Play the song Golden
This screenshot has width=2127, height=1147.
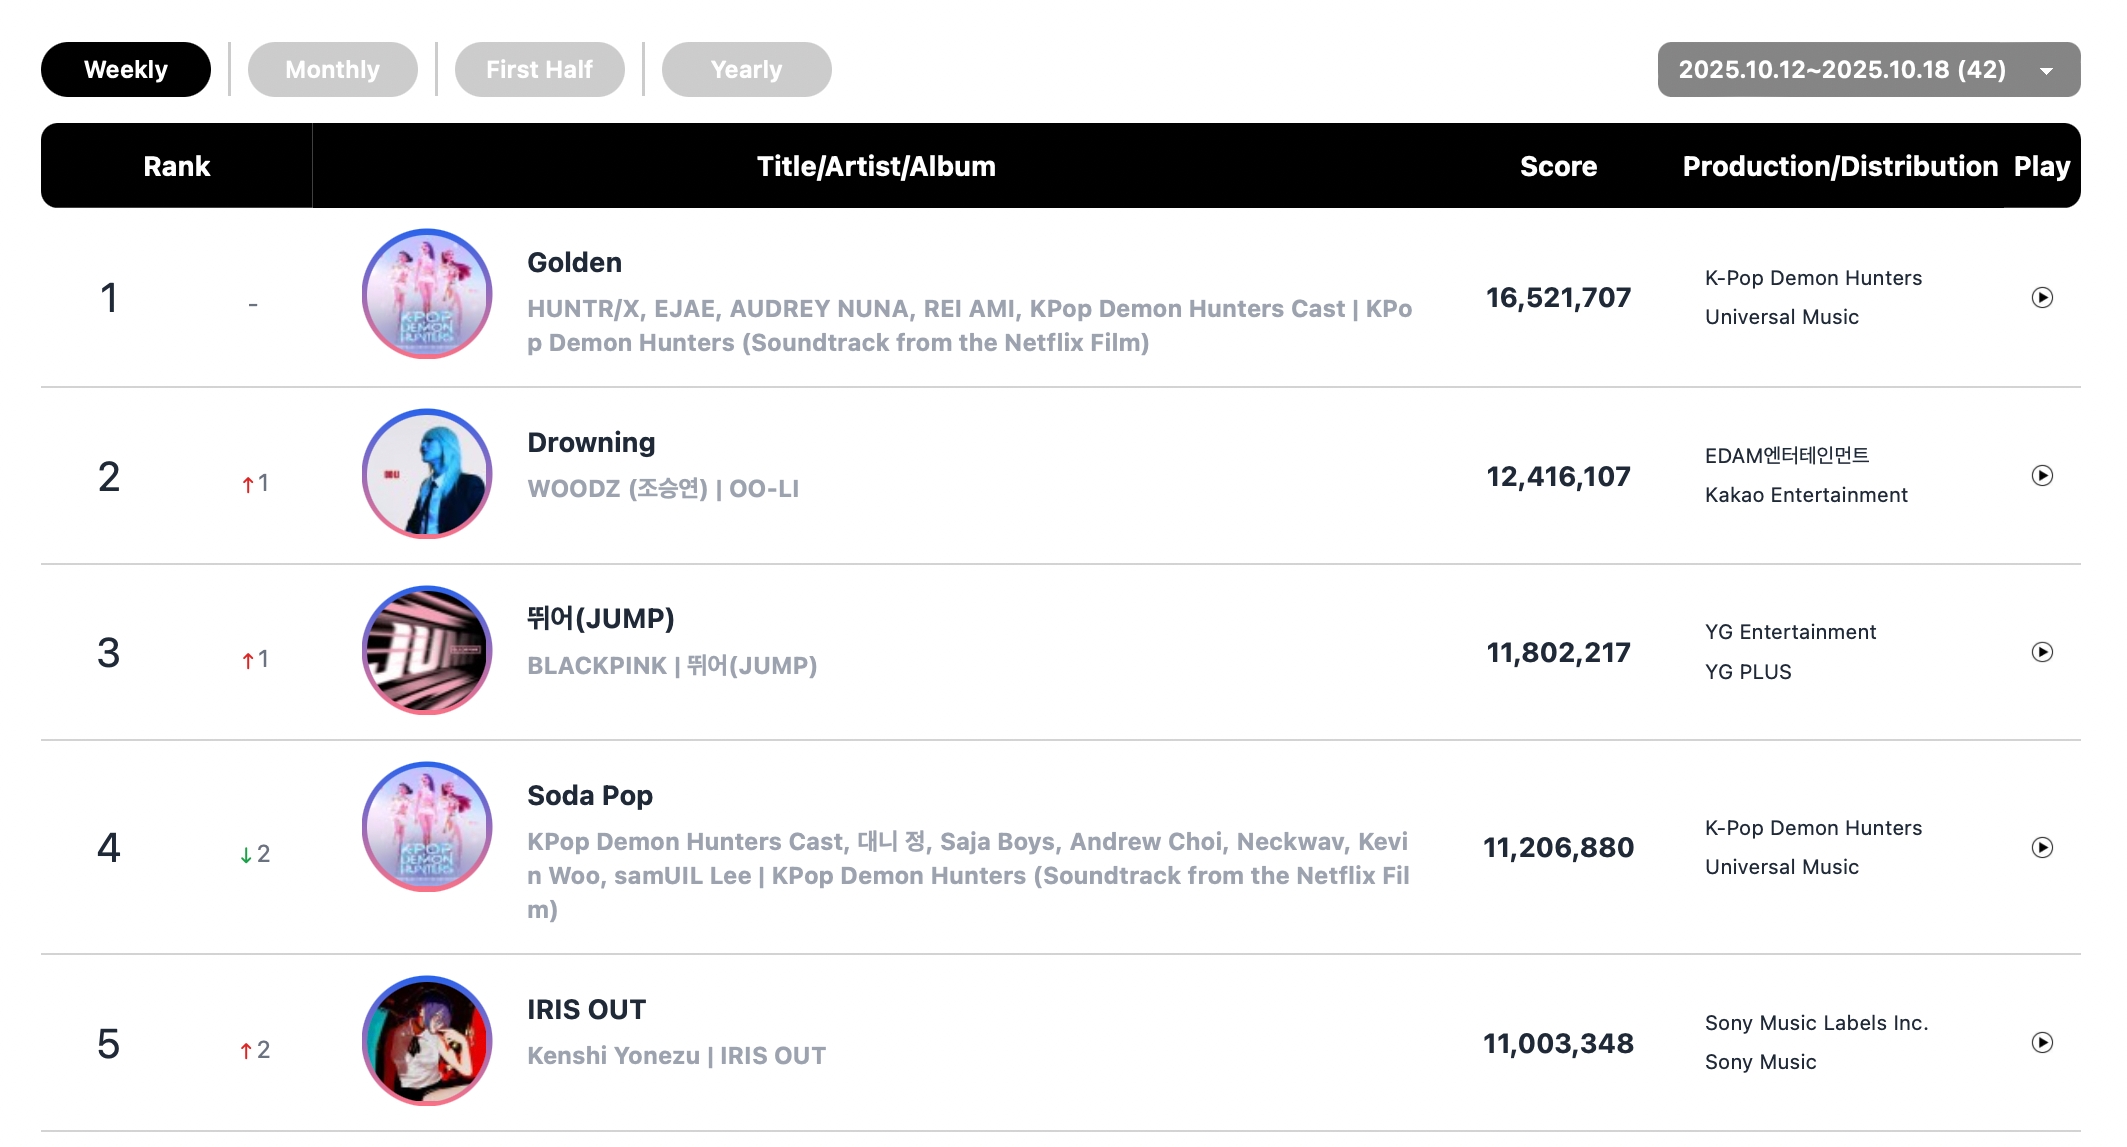click(x=2042, y=298)
